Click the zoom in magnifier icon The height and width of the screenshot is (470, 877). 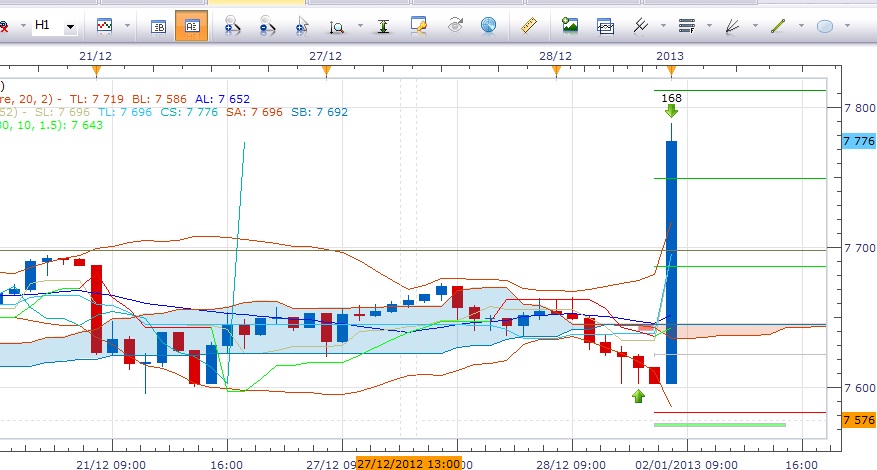coord(231,26)
